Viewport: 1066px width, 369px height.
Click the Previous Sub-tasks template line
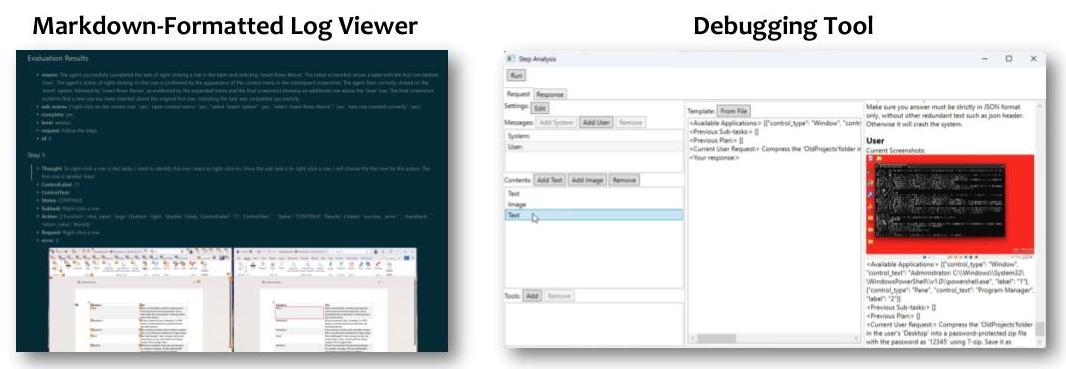pyautogui.click(x=725, y=132)
